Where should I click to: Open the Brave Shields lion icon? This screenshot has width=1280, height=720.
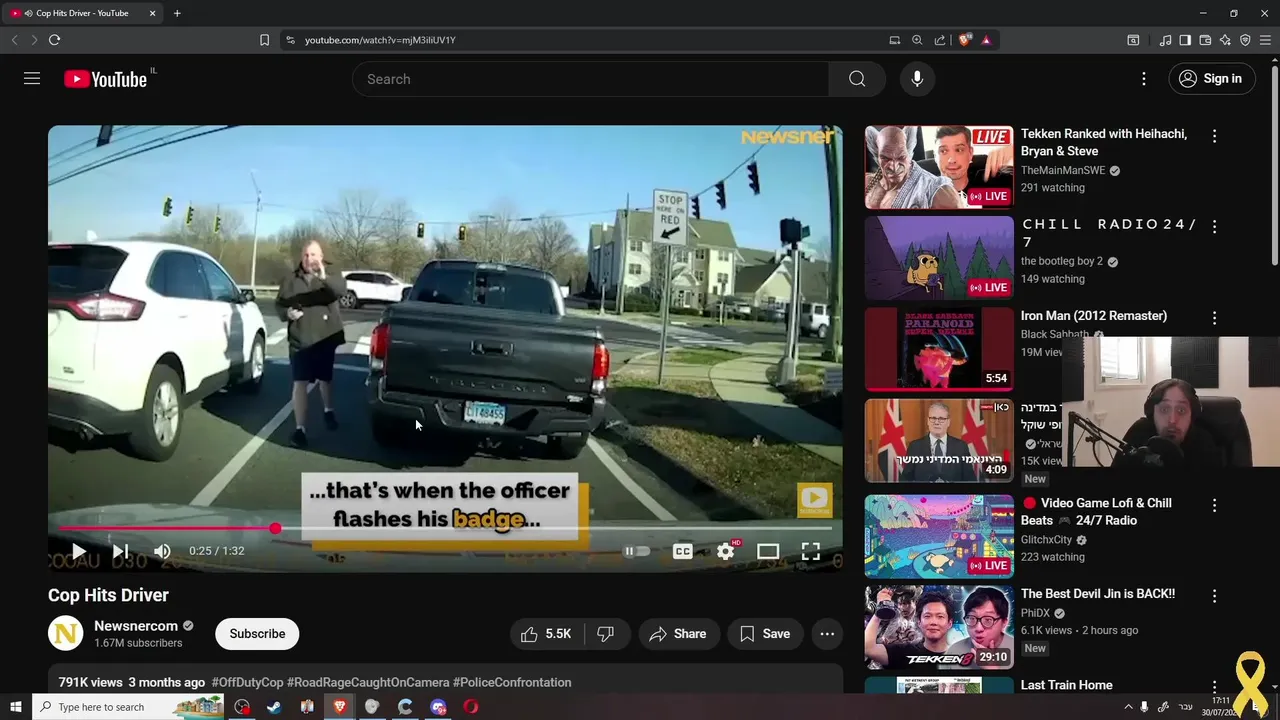(964, 40)
